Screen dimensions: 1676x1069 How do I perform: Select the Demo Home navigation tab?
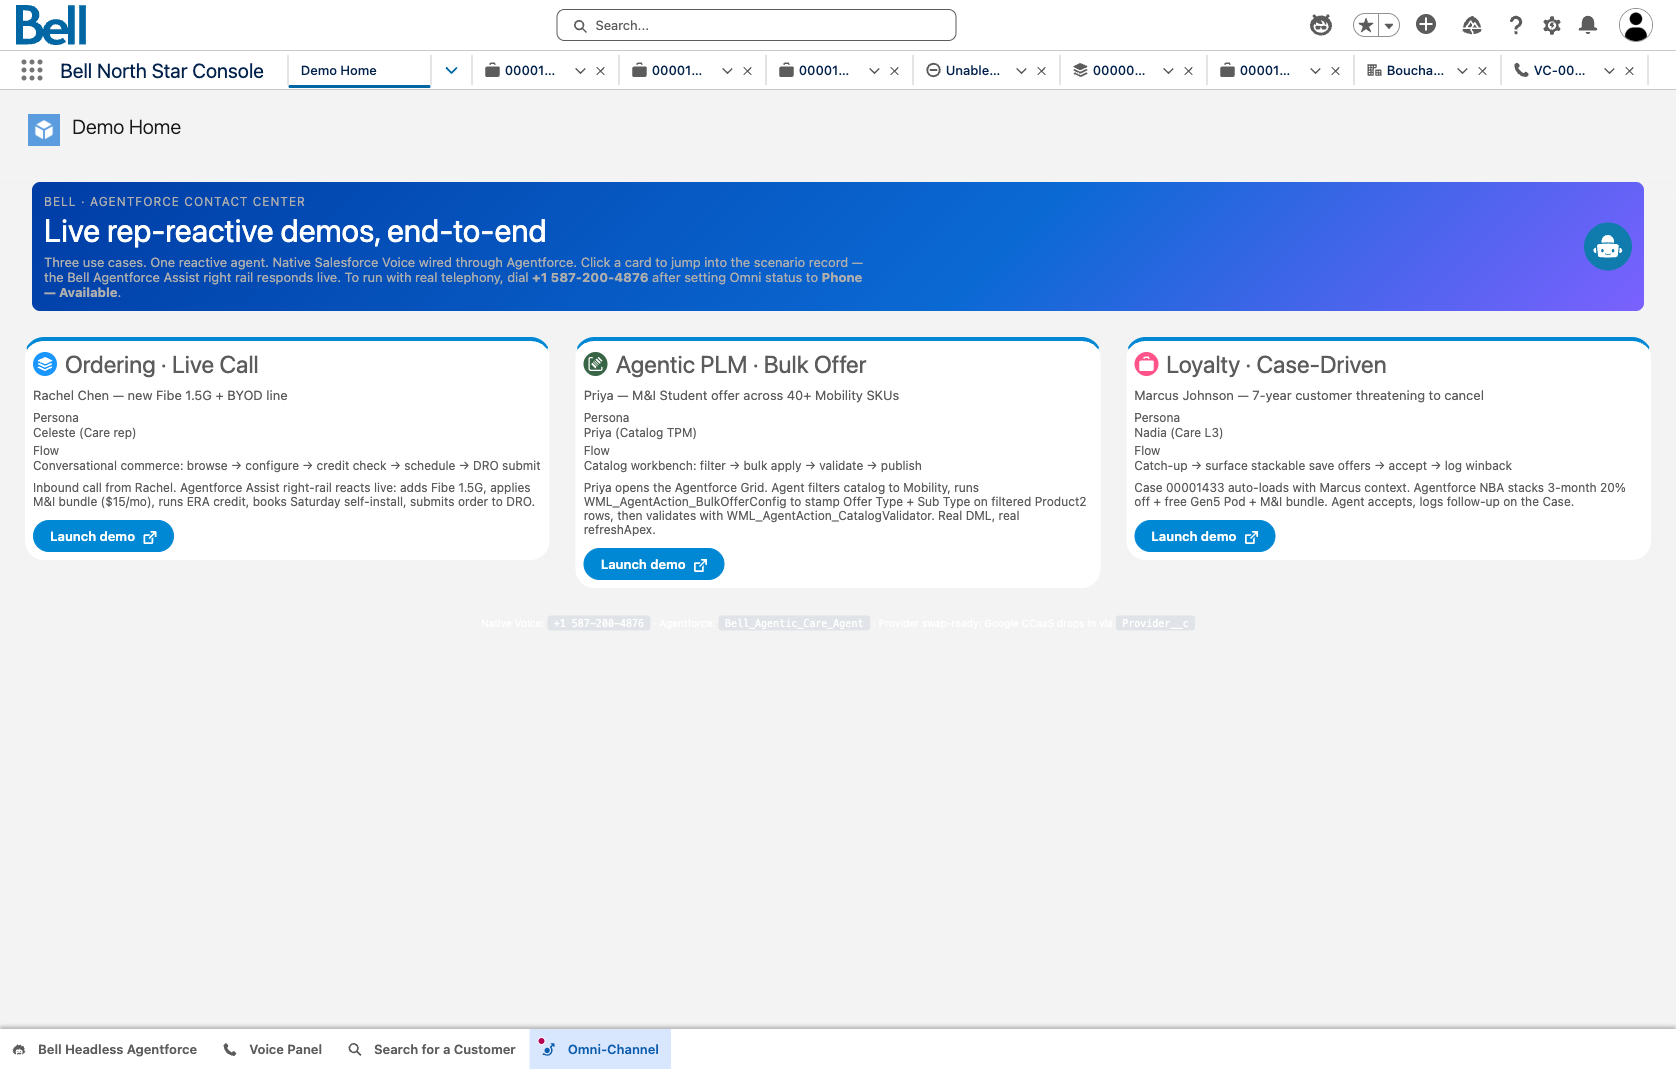coord(359,70)
